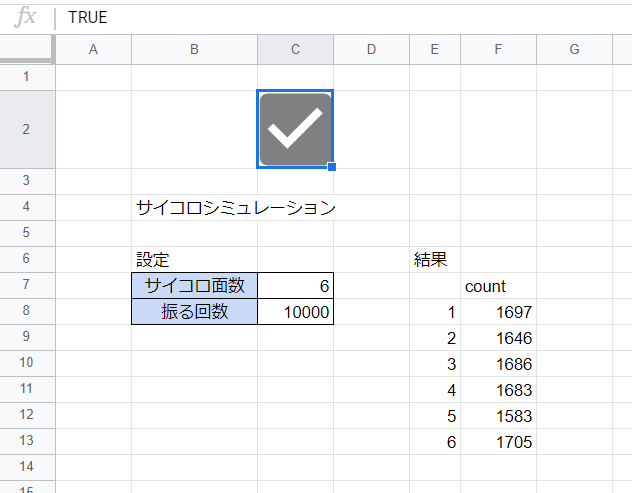Select row 12 header
The image size is (632, 493).
(26, 415)
